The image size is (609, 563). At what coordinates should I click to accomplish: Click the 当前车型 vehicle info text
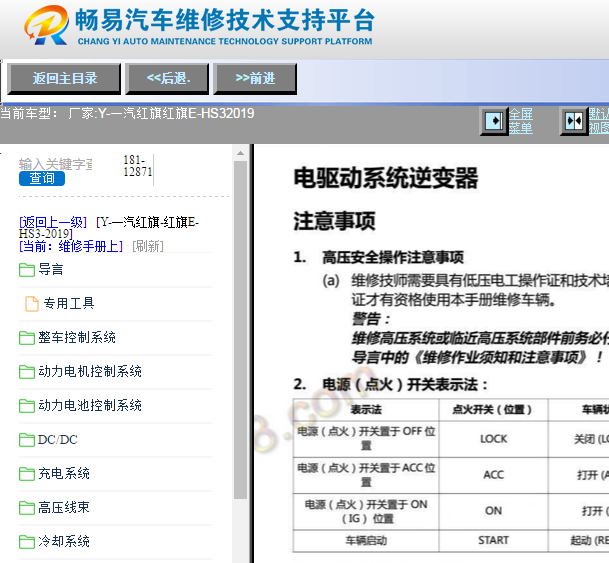[127, 113]
